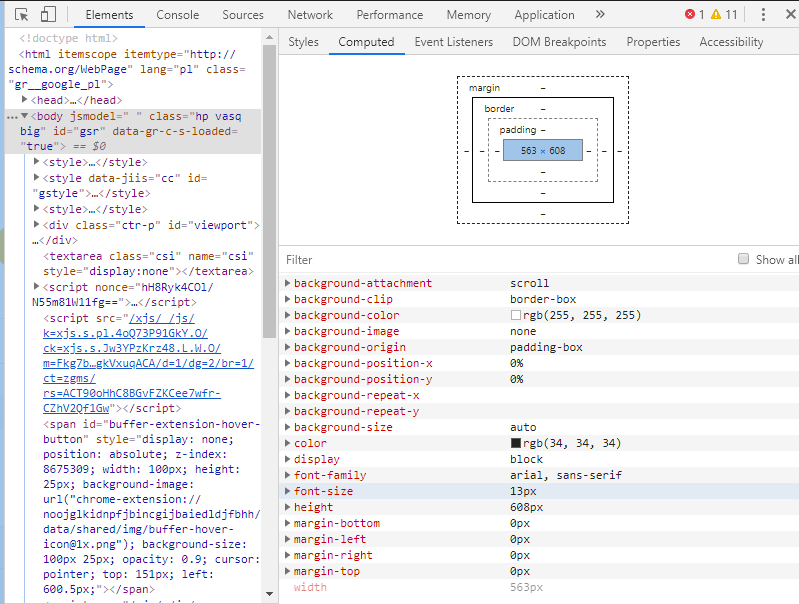This screenshot has width=799, height=604.
Task: Open the Properties pane
Action: 653,42
